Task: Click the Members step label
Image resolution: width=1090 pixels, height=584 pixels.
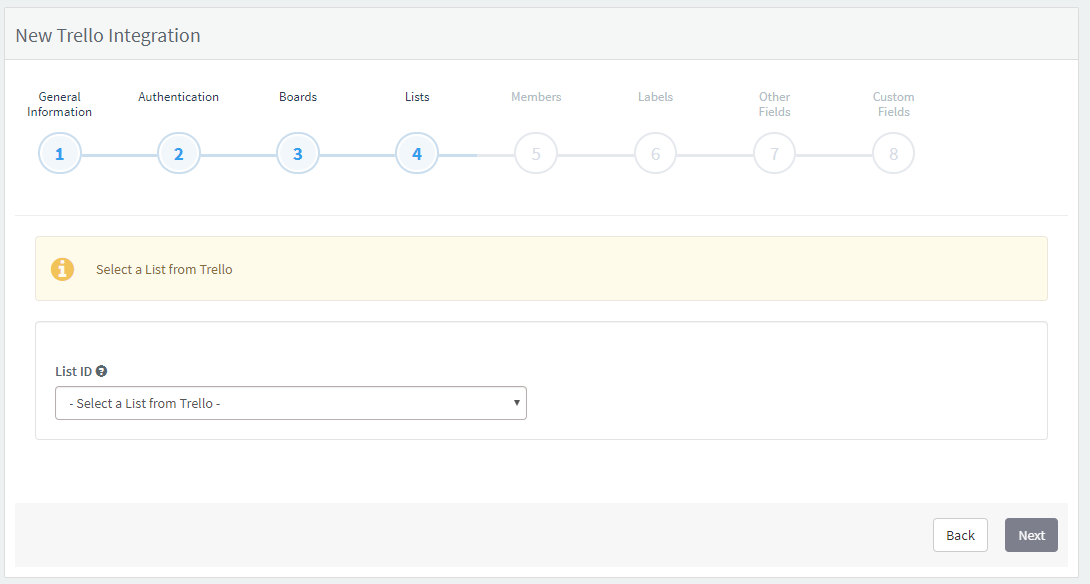Action: (536, 97)
